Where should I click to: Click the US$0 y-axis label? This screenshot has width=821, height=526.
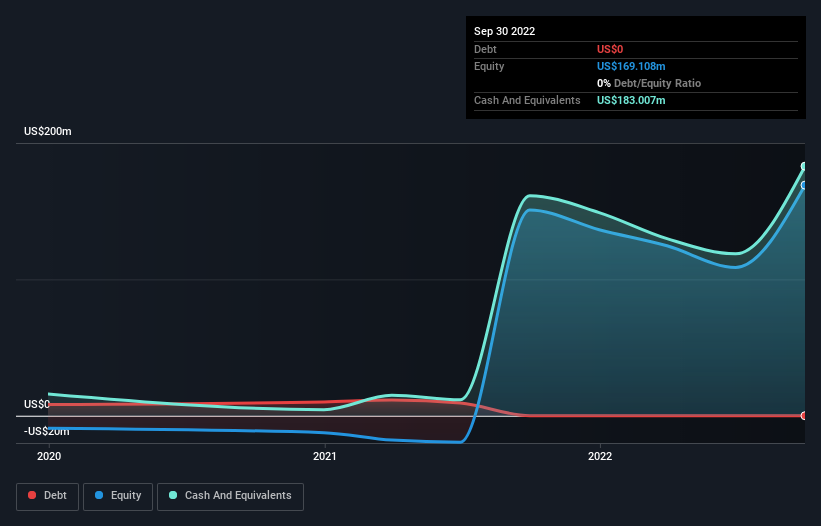37,405
